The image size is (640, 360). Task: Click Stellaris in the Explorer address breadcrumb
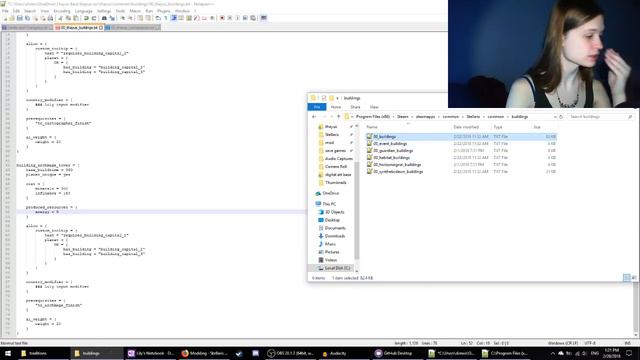(473, 117)
